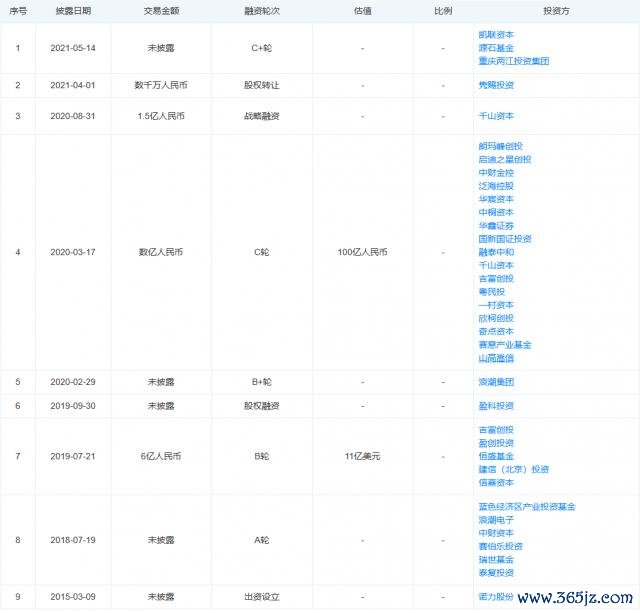Open the 朗玛峰创投 investor link
The height and width of the screenshot is (613, 640).
pos(500,146)
